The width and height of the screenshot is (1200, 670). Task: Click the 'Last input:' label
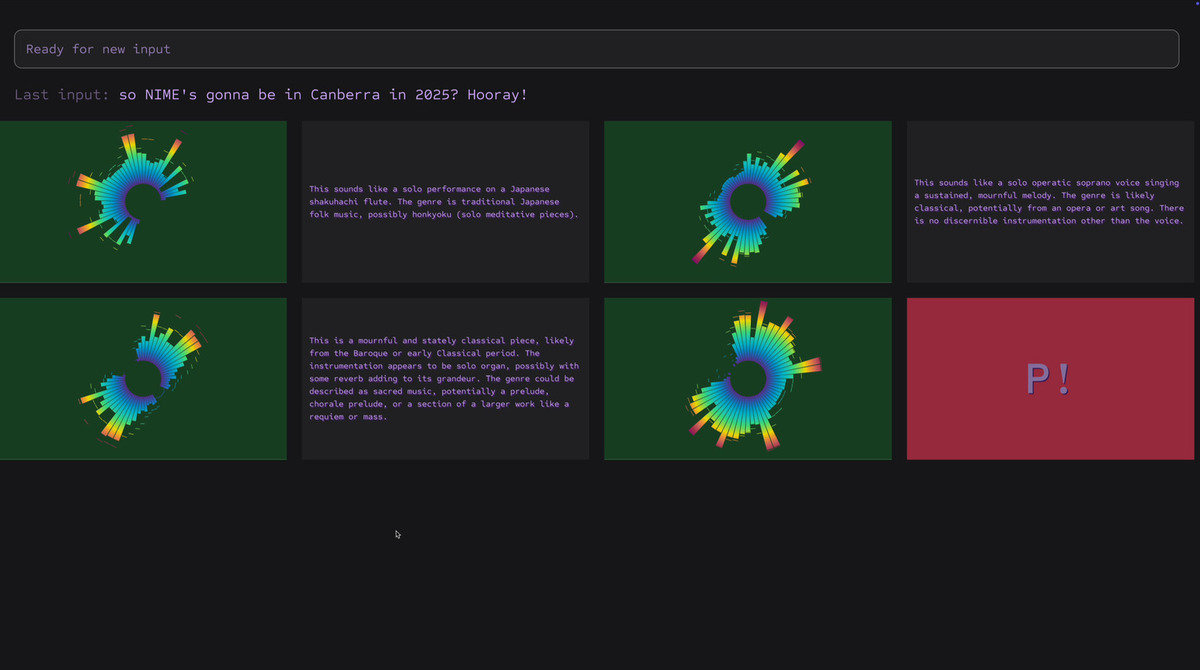[x=62, y=95]
